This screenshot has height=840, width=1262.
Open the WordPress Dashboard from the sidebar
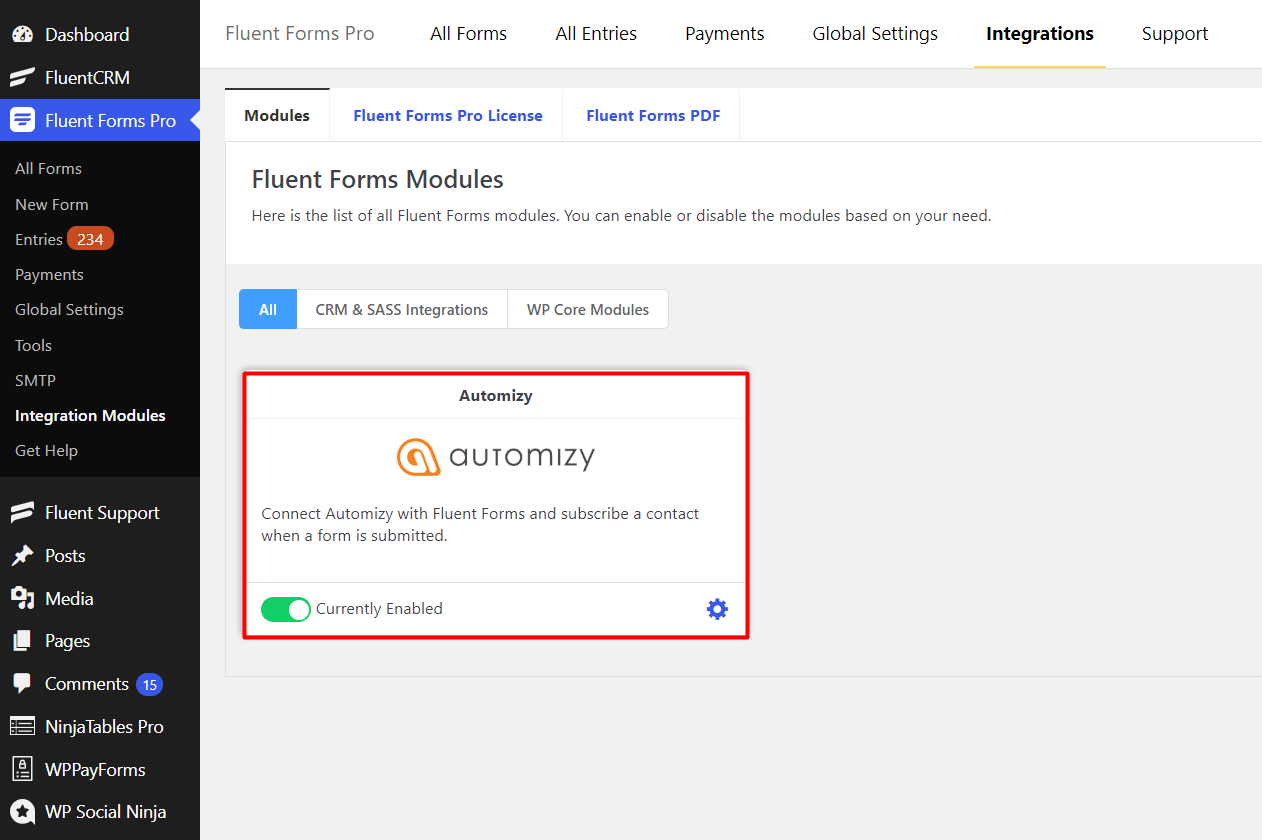point(23,33)
